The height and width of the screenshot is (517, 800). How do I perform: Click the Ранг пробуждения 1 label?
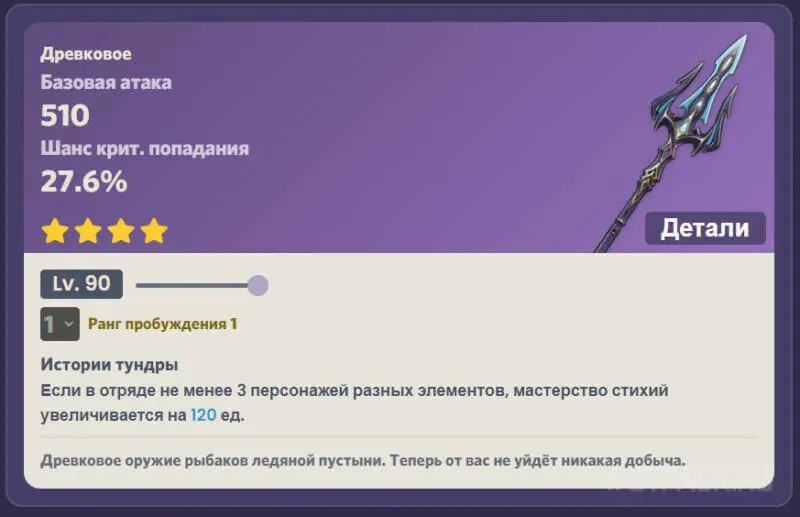162,324
